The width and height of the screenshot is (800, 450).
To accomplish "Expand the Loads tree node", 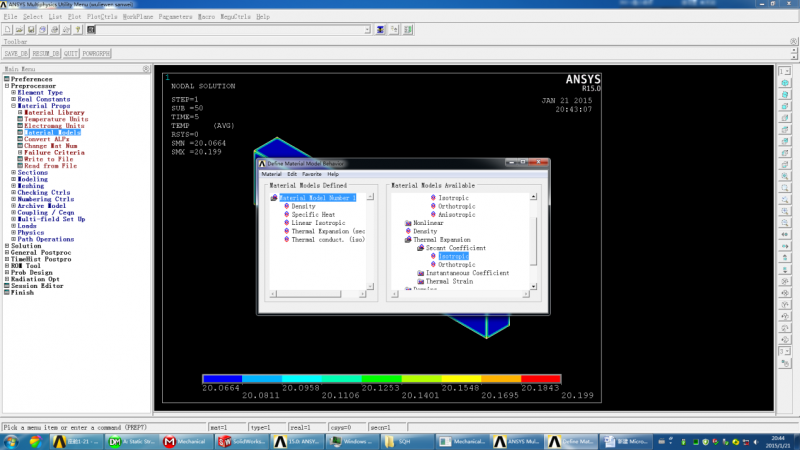I will pyautogui.click(x=14, y=226).
